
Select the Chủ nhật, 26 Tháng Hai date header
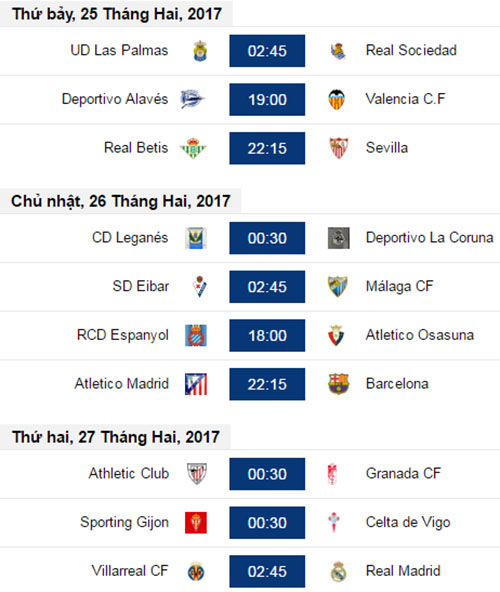click(x=120, y=201)
